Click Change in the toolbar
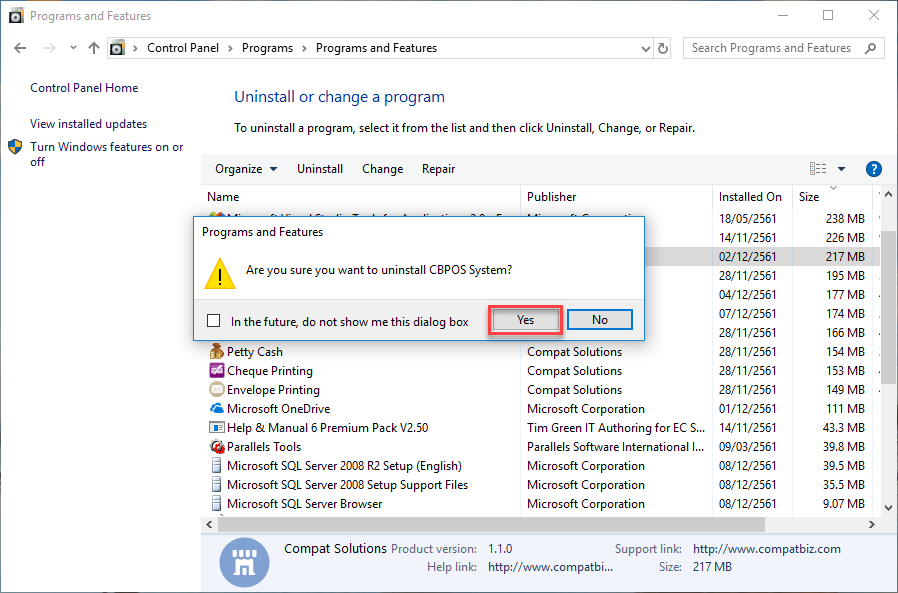 383,169
